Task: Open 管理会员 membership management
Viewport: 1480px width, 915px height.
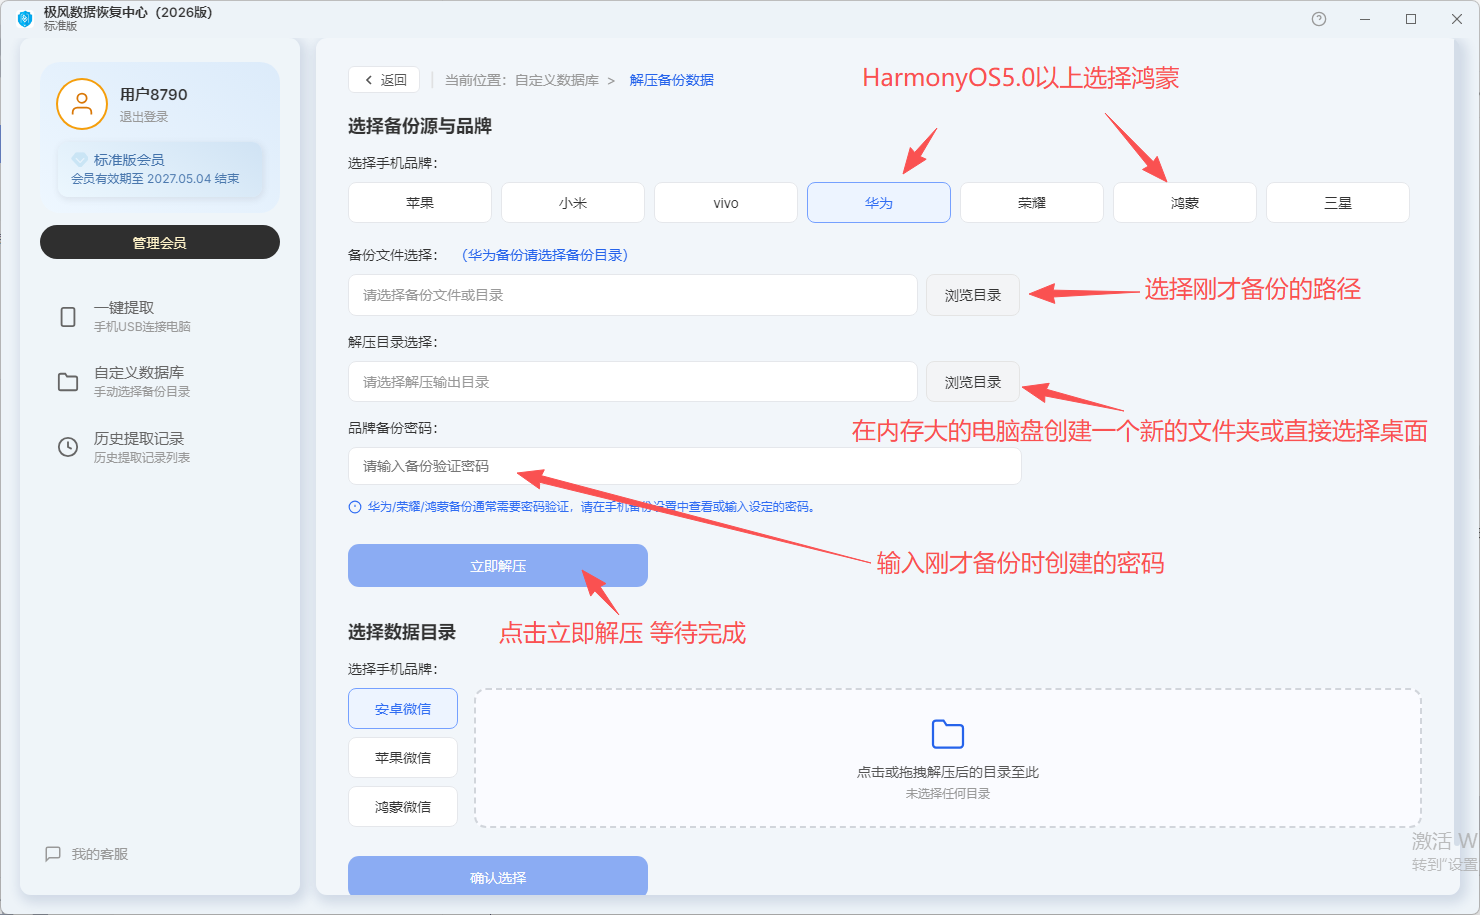Action: pos(160,242)
